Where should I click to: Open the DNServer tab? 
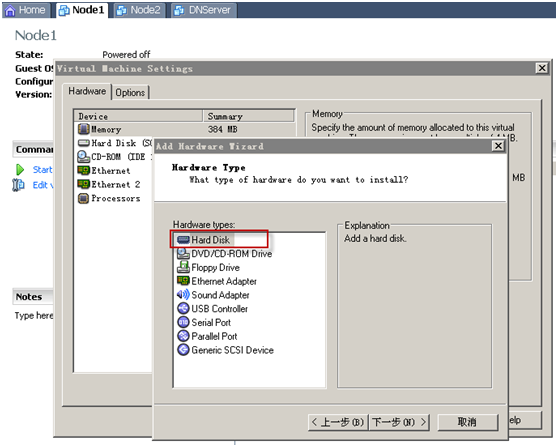[x=204, y=10]
